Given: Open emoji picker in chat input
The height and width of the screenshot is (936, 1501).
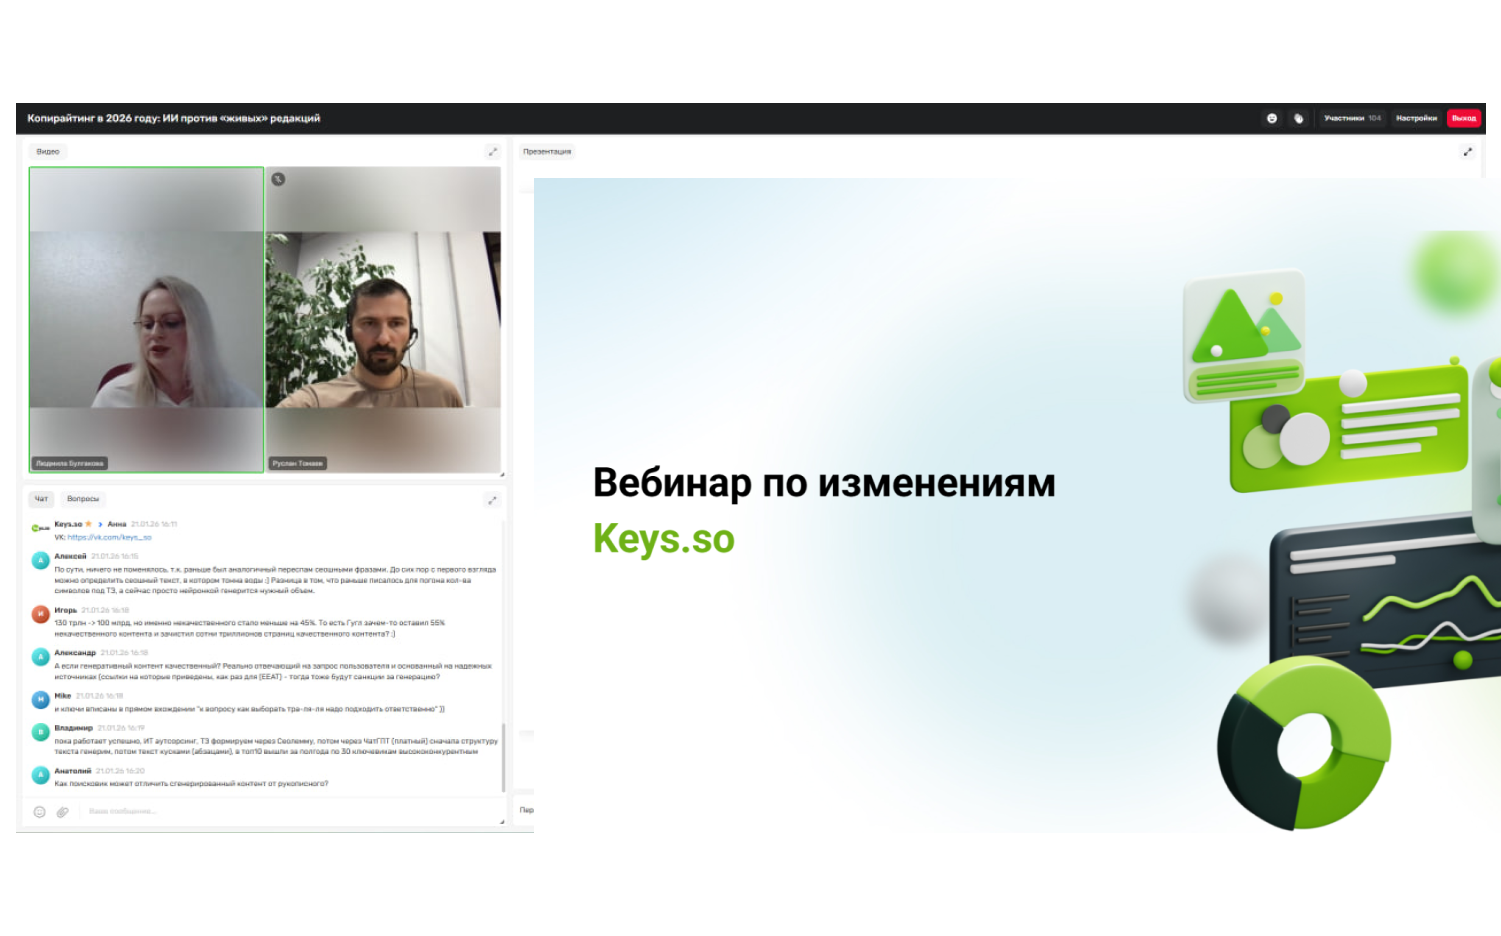Looking at the screenshot, I should tap(40, 812).
